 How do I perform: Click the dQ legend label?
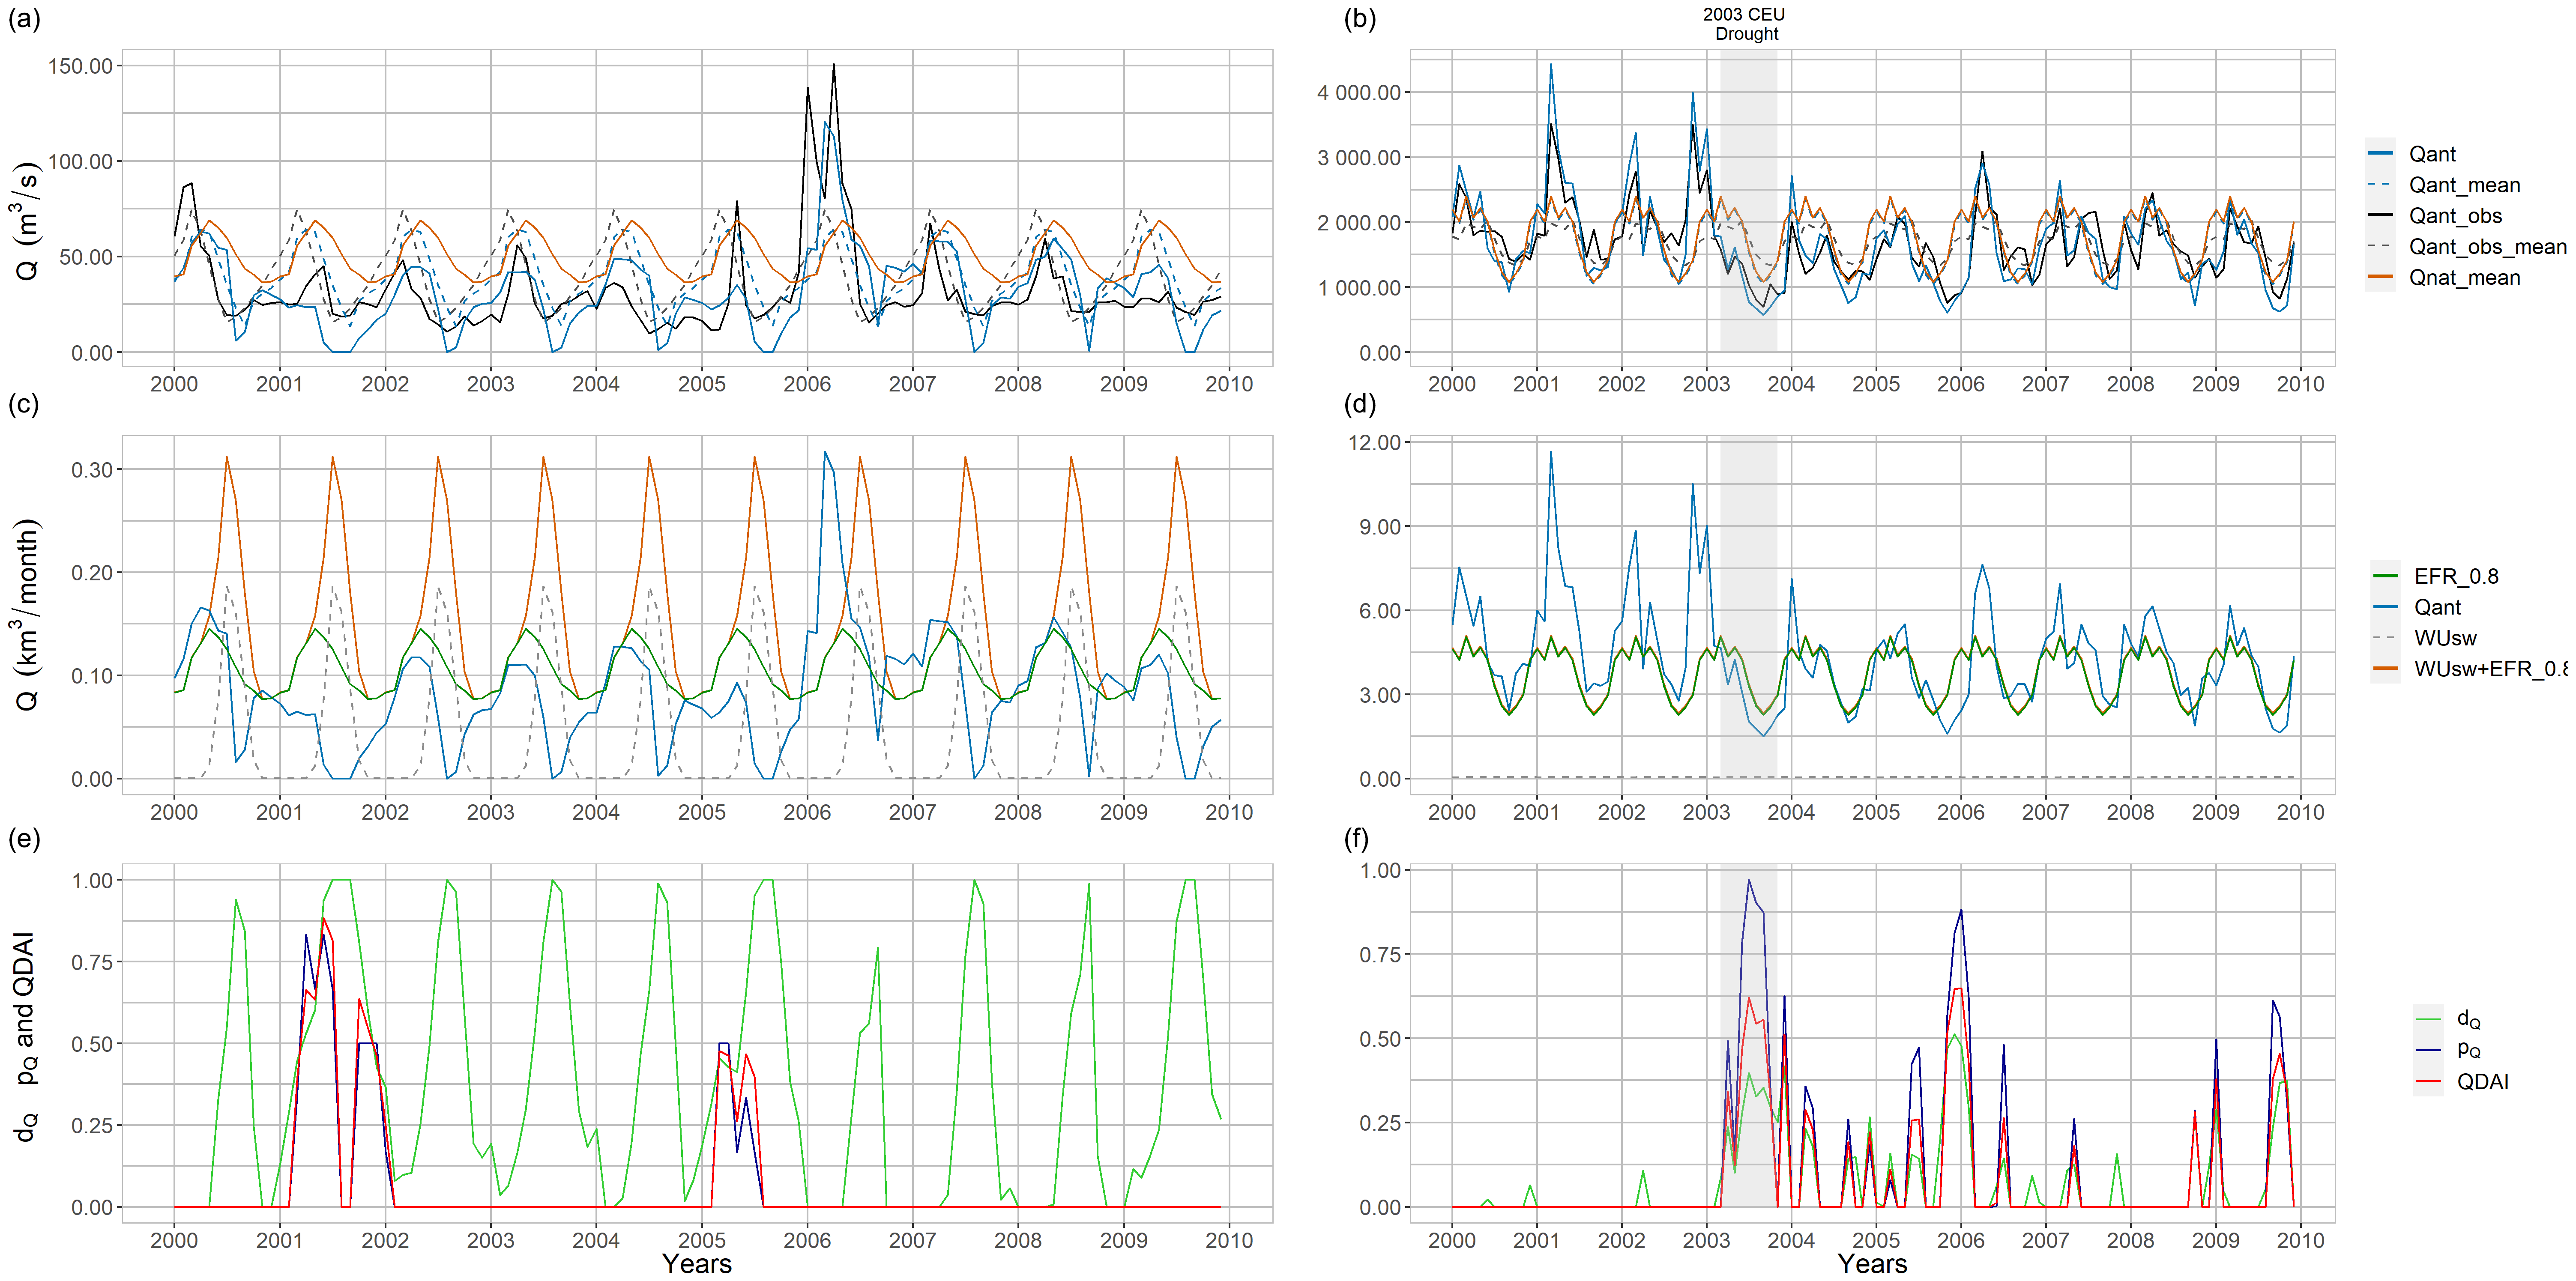pos(2468,1020)
